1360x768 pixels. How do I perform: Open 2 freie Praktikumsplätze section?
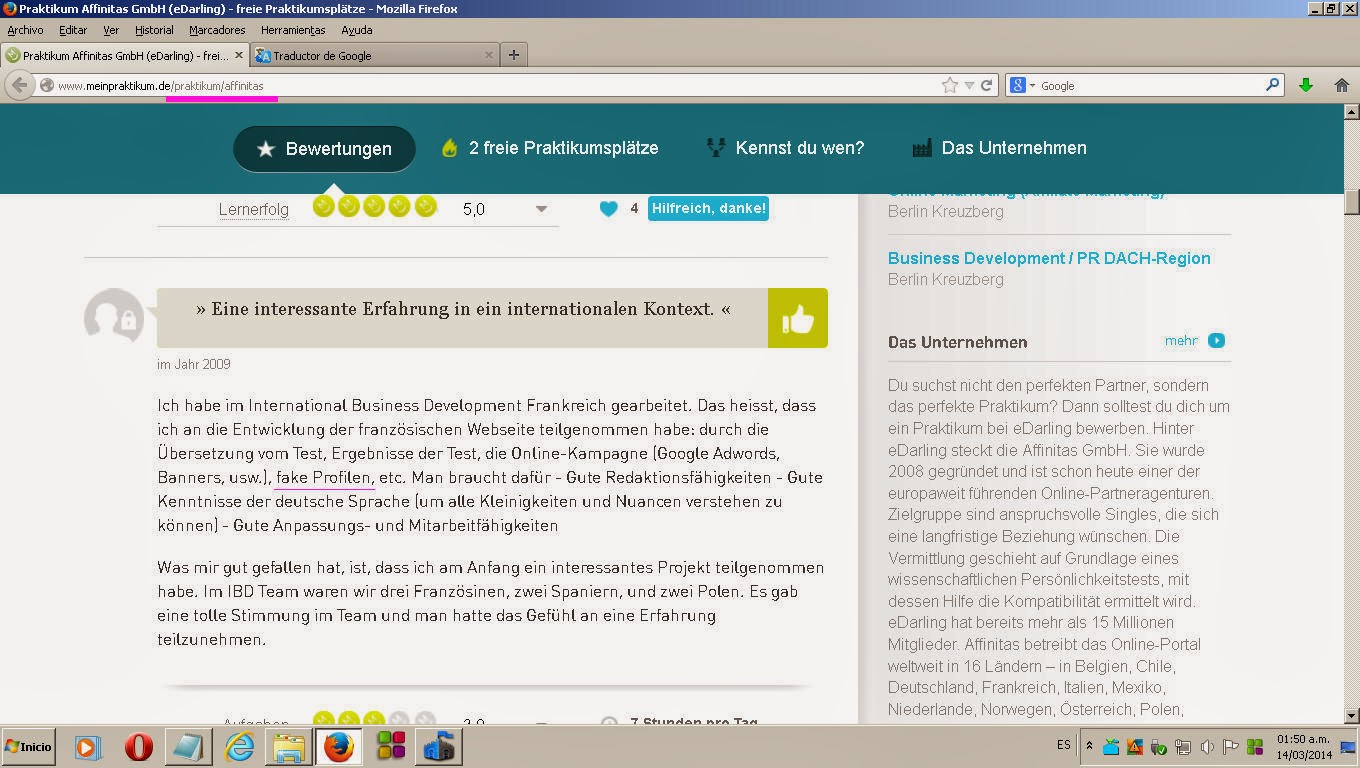(x=550, y=148)
